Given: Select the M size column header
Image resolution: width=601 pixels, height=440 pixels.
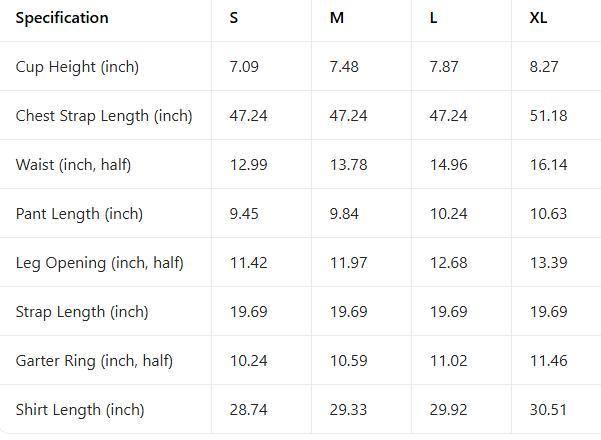Looking at the screenshot, I should click(337, 18).
